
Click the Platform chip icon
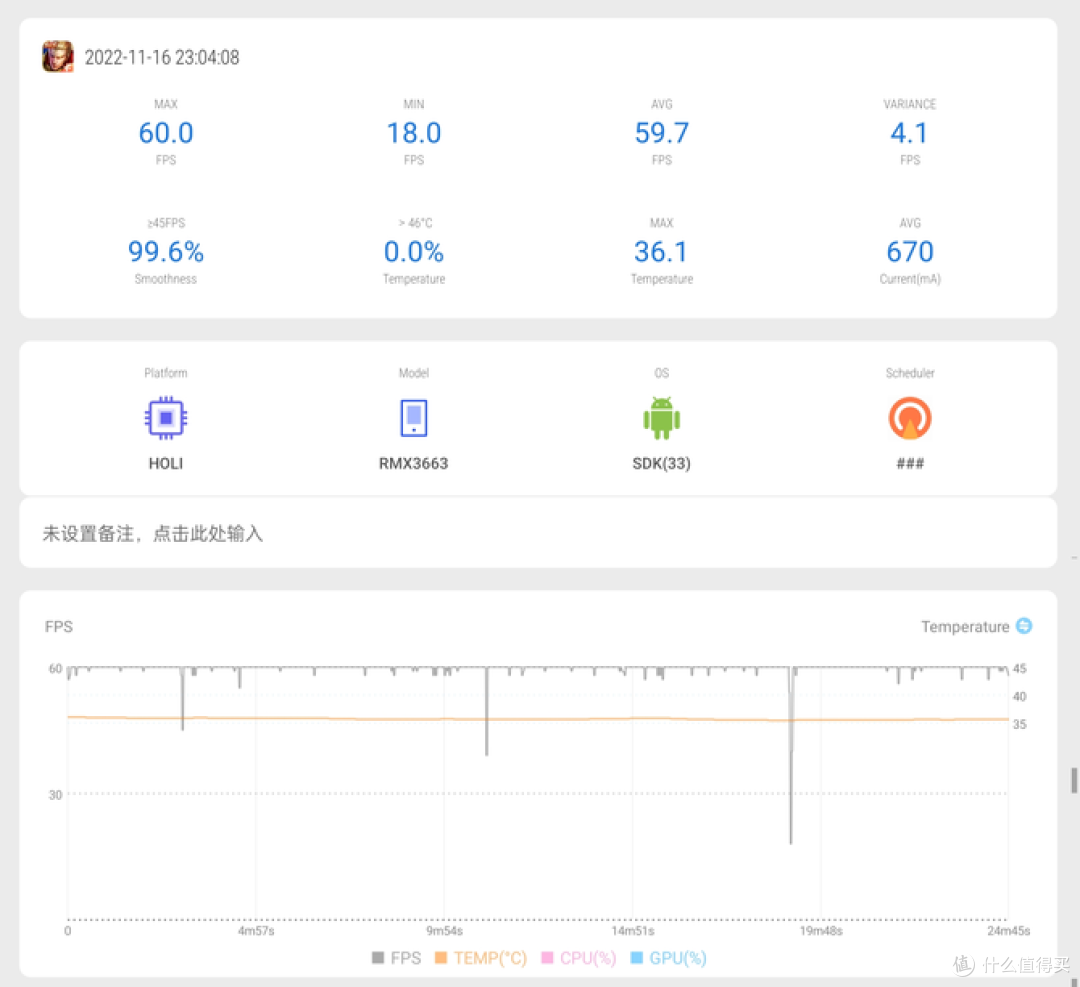[x=166, y=417]
